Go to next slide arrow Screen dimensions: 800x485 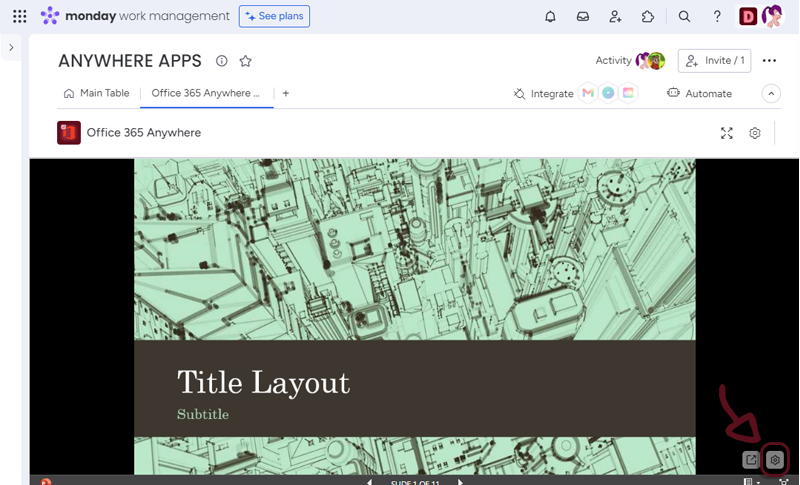point(460,481)
